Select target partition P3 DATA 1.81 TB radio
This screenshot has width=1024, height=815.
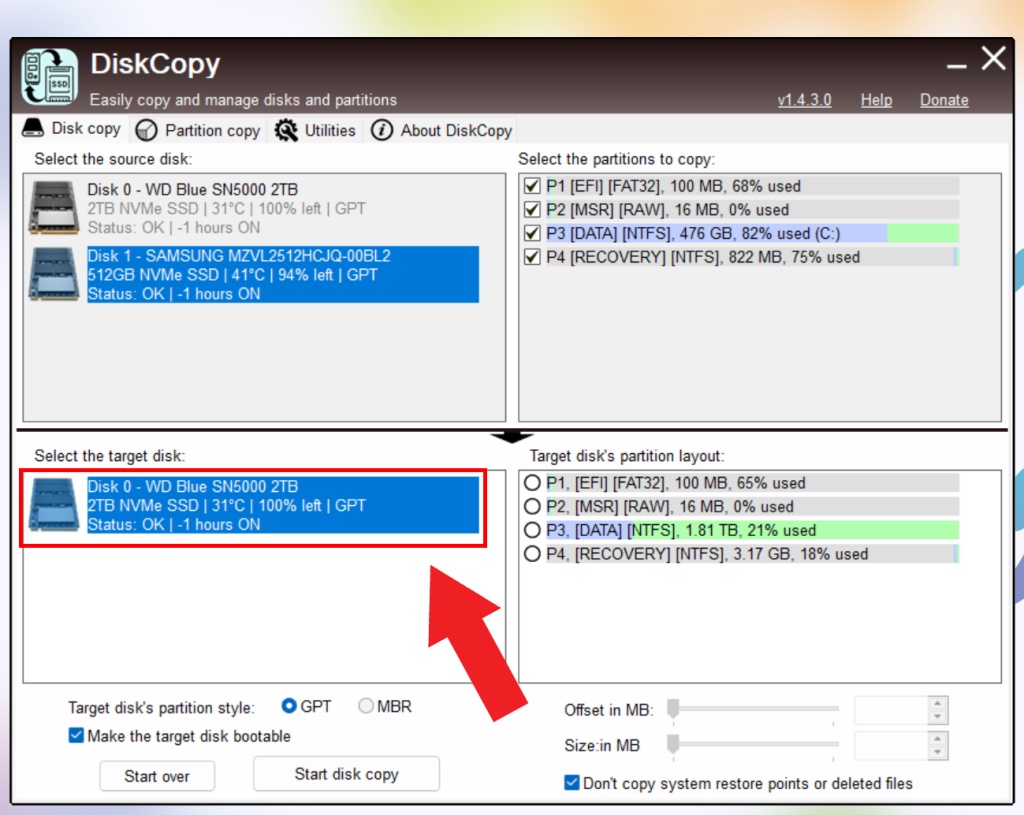click(532, 530)
